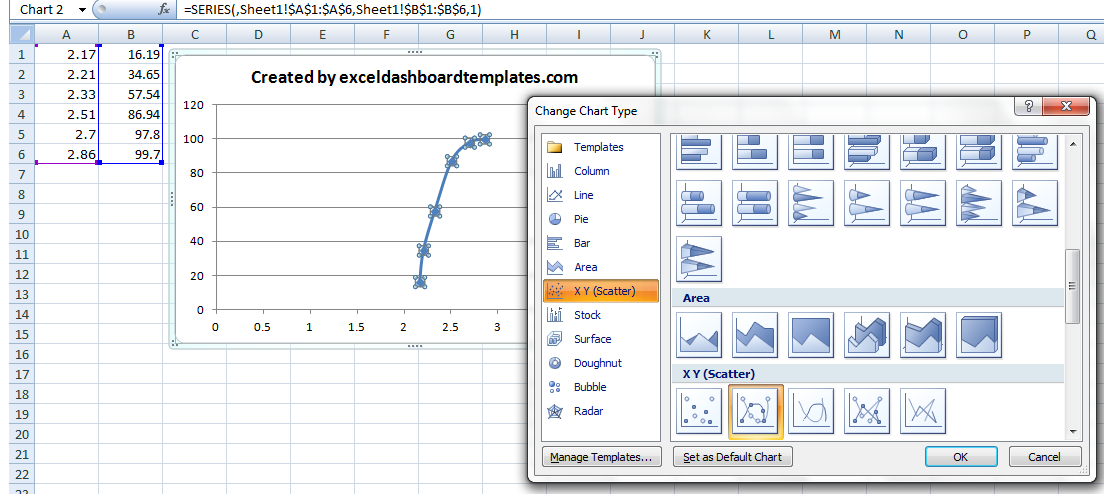Click Cancel in Change Chart Type
Screen dimensions: 1104x494
[1044, 457]
